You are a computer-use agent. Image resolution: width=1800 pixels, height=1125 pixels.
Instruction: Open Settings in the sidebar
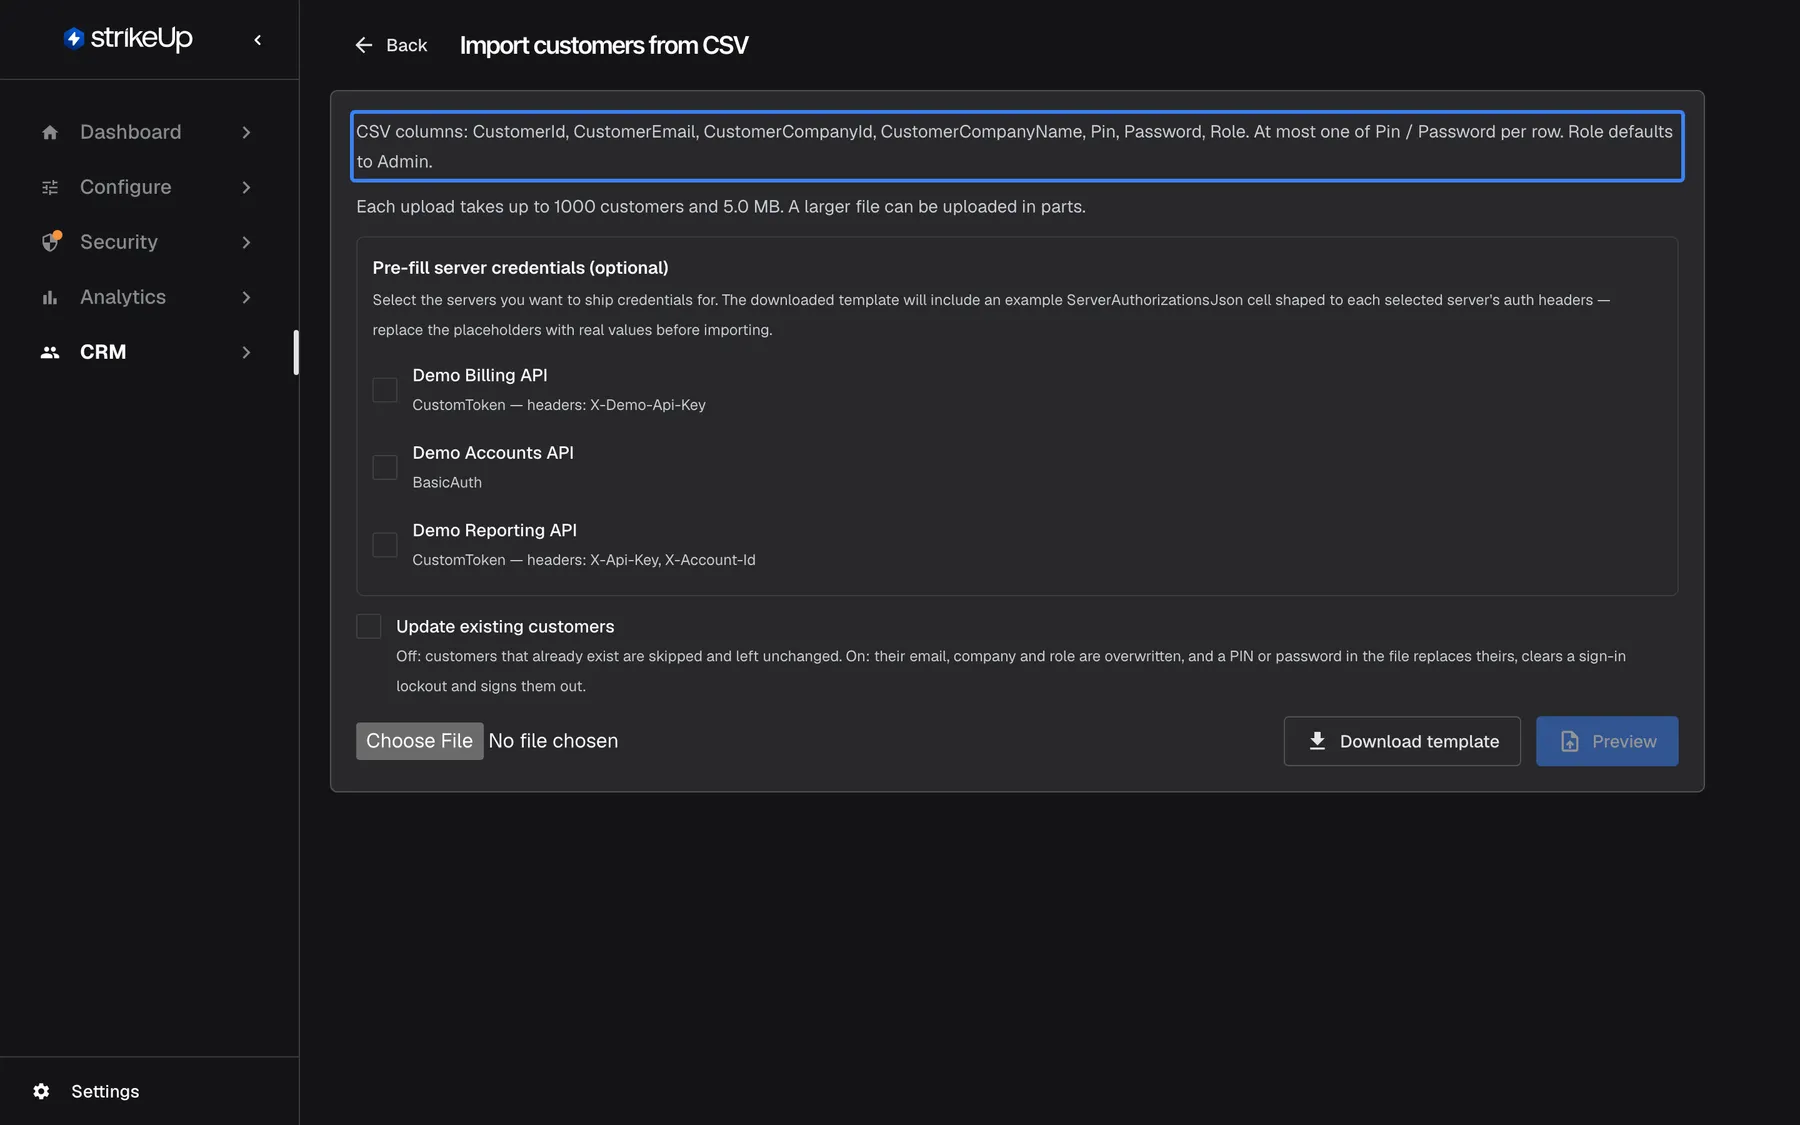86,1091
